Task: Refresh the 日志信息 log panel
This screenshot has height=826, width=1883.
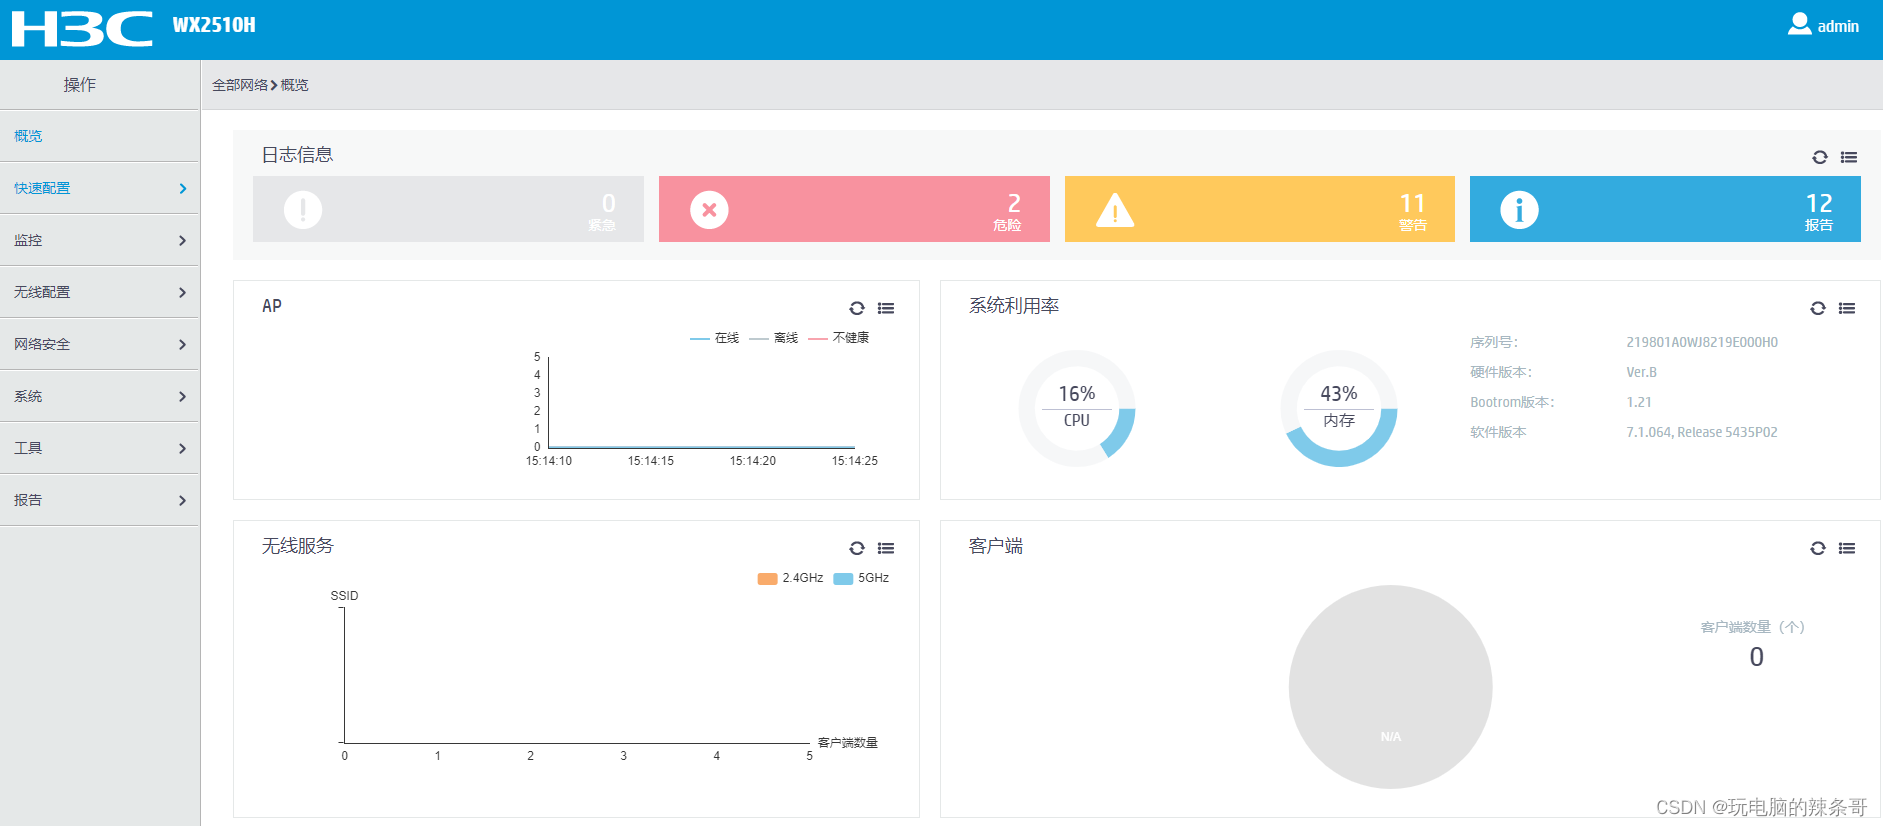Action: coord(1820,157)
